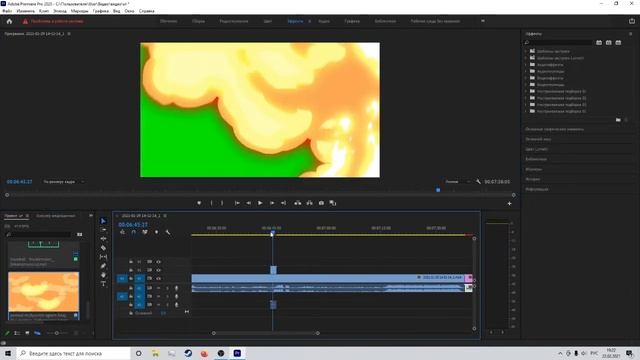640x360 pixels.
Task: Expand the Аудиоэффекты folder
Action: (526, 65)
